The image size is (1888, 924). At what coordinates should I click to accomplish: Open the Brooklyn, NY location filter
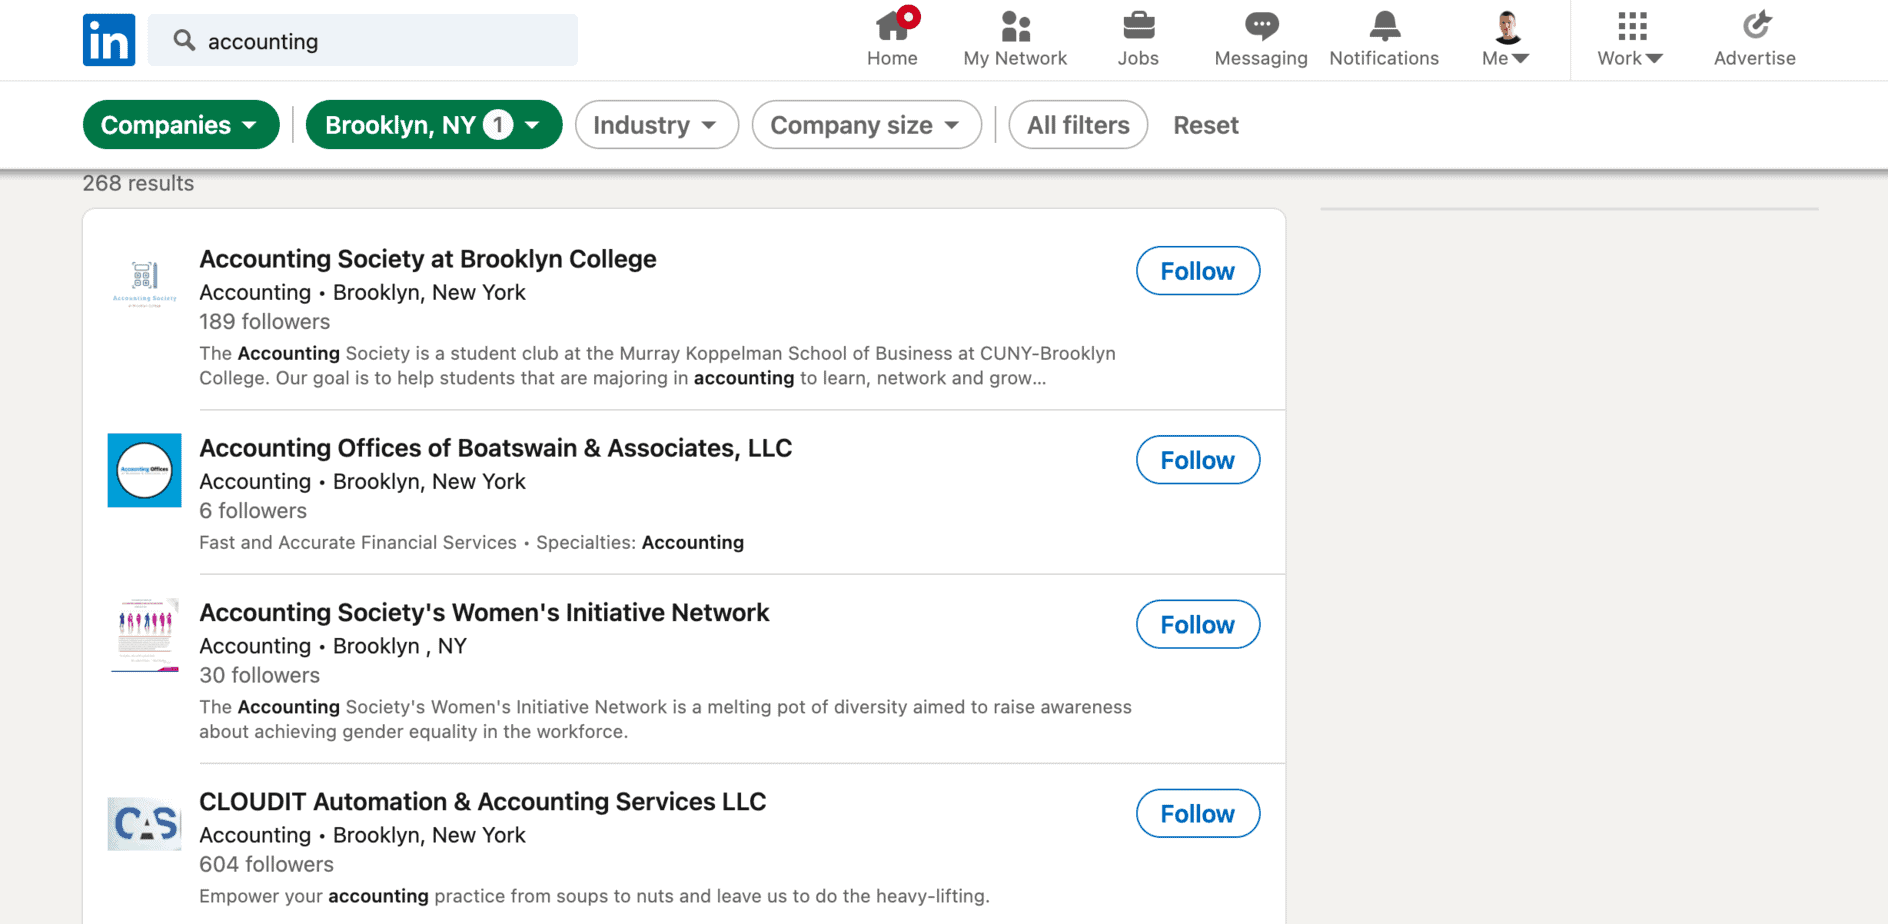click(433, 125)
